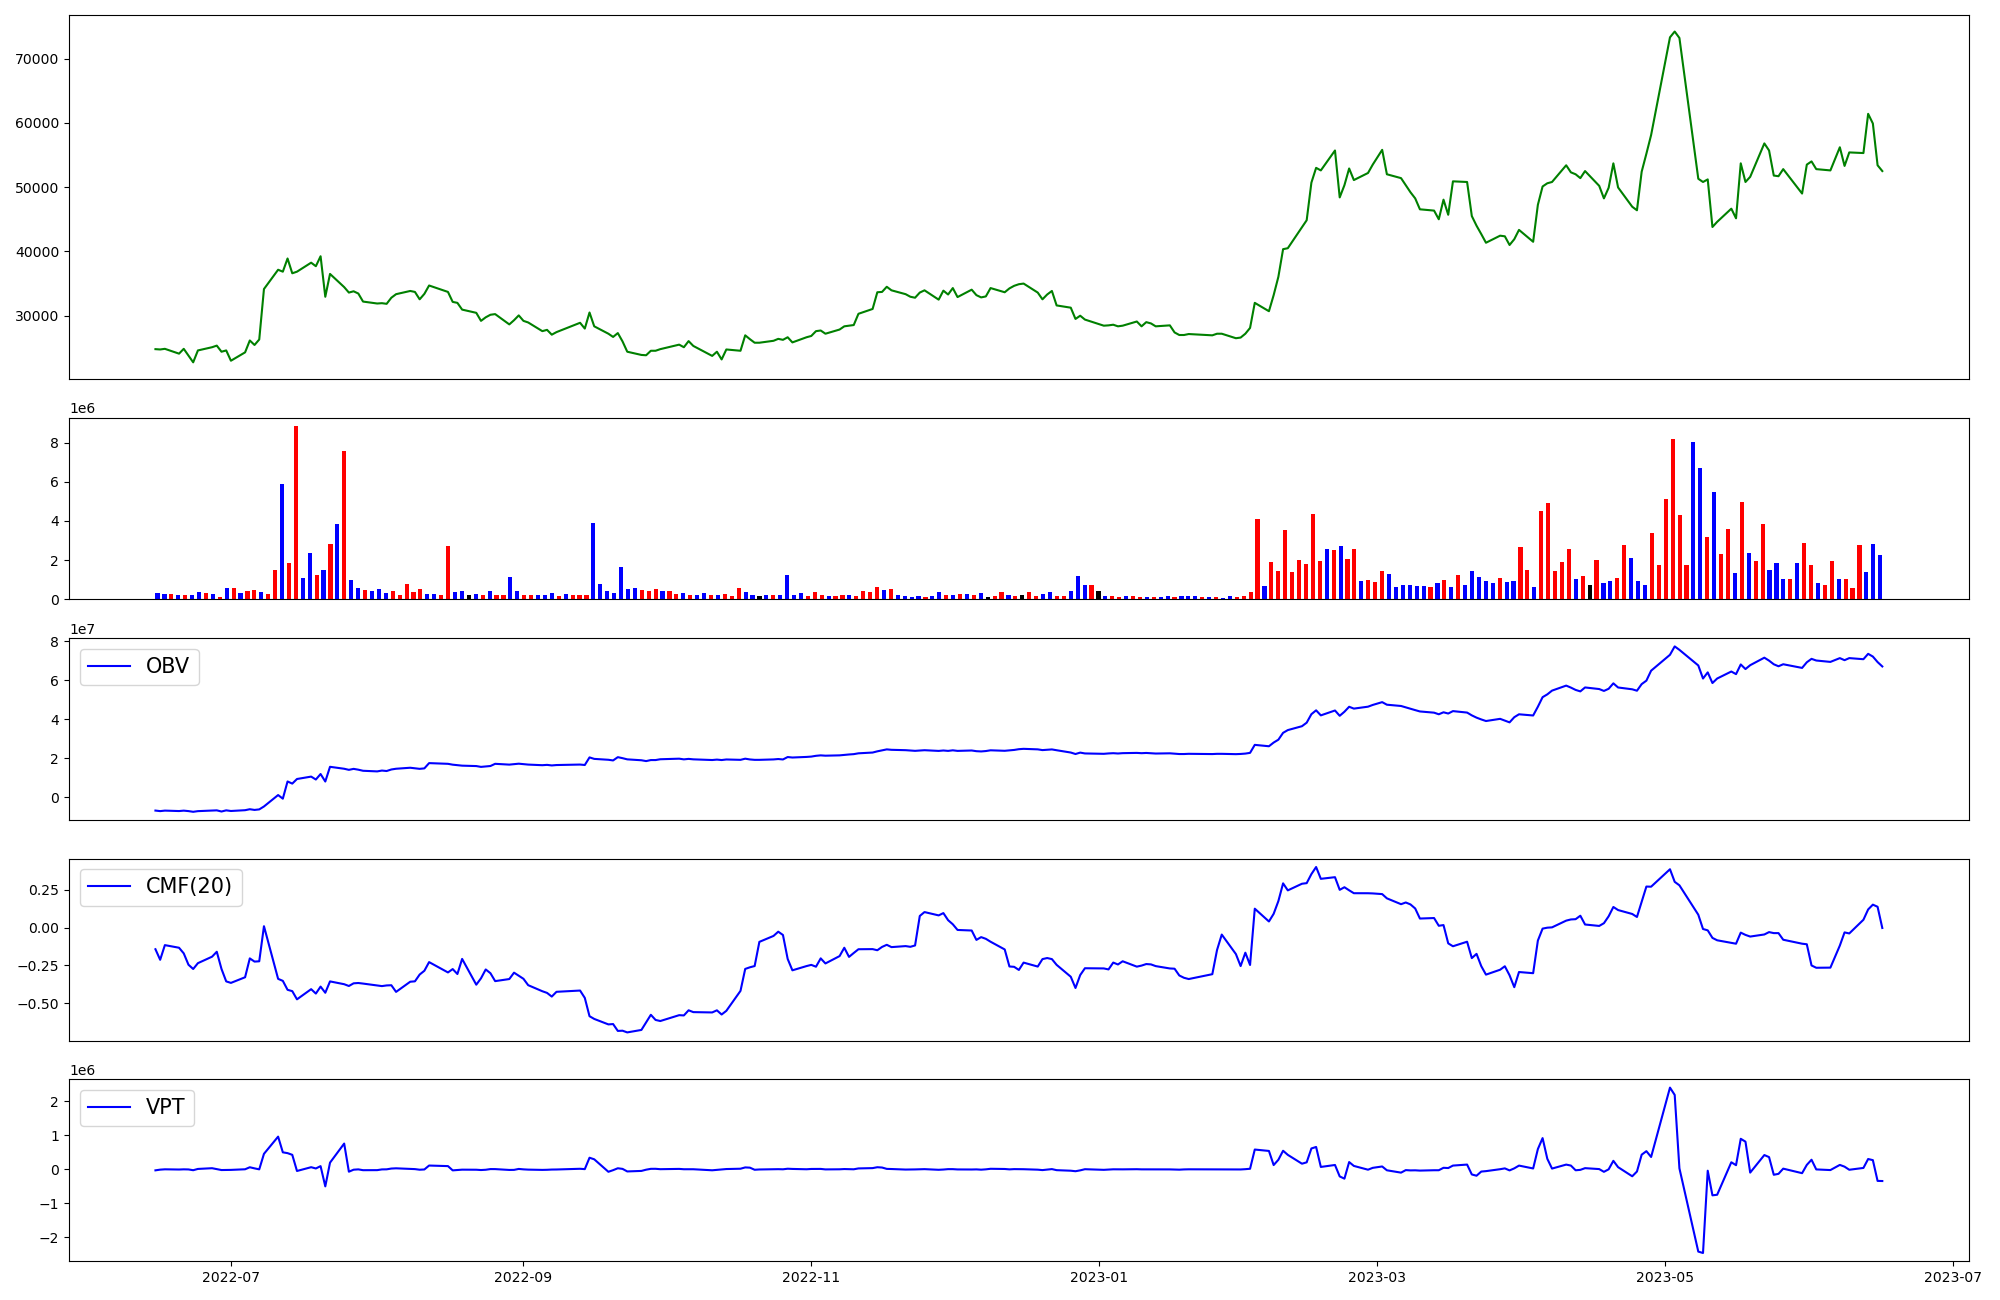Click the 2022-09 x-axis date label
This screenshot has height=1300, width=2000.
[x=523, y=1276]
